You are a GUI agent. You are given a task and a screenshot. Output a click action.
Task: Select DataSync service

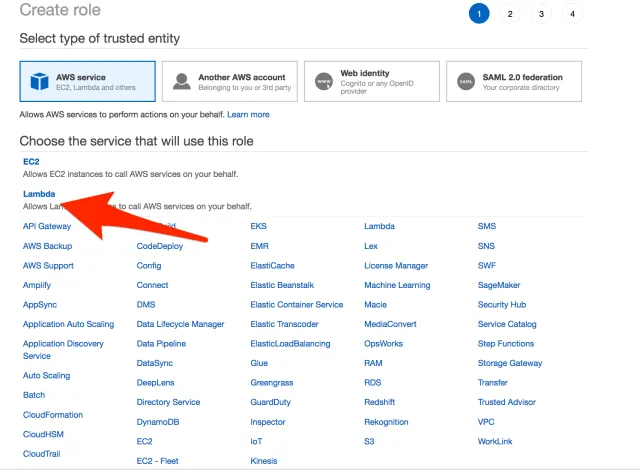click(155, 363)
